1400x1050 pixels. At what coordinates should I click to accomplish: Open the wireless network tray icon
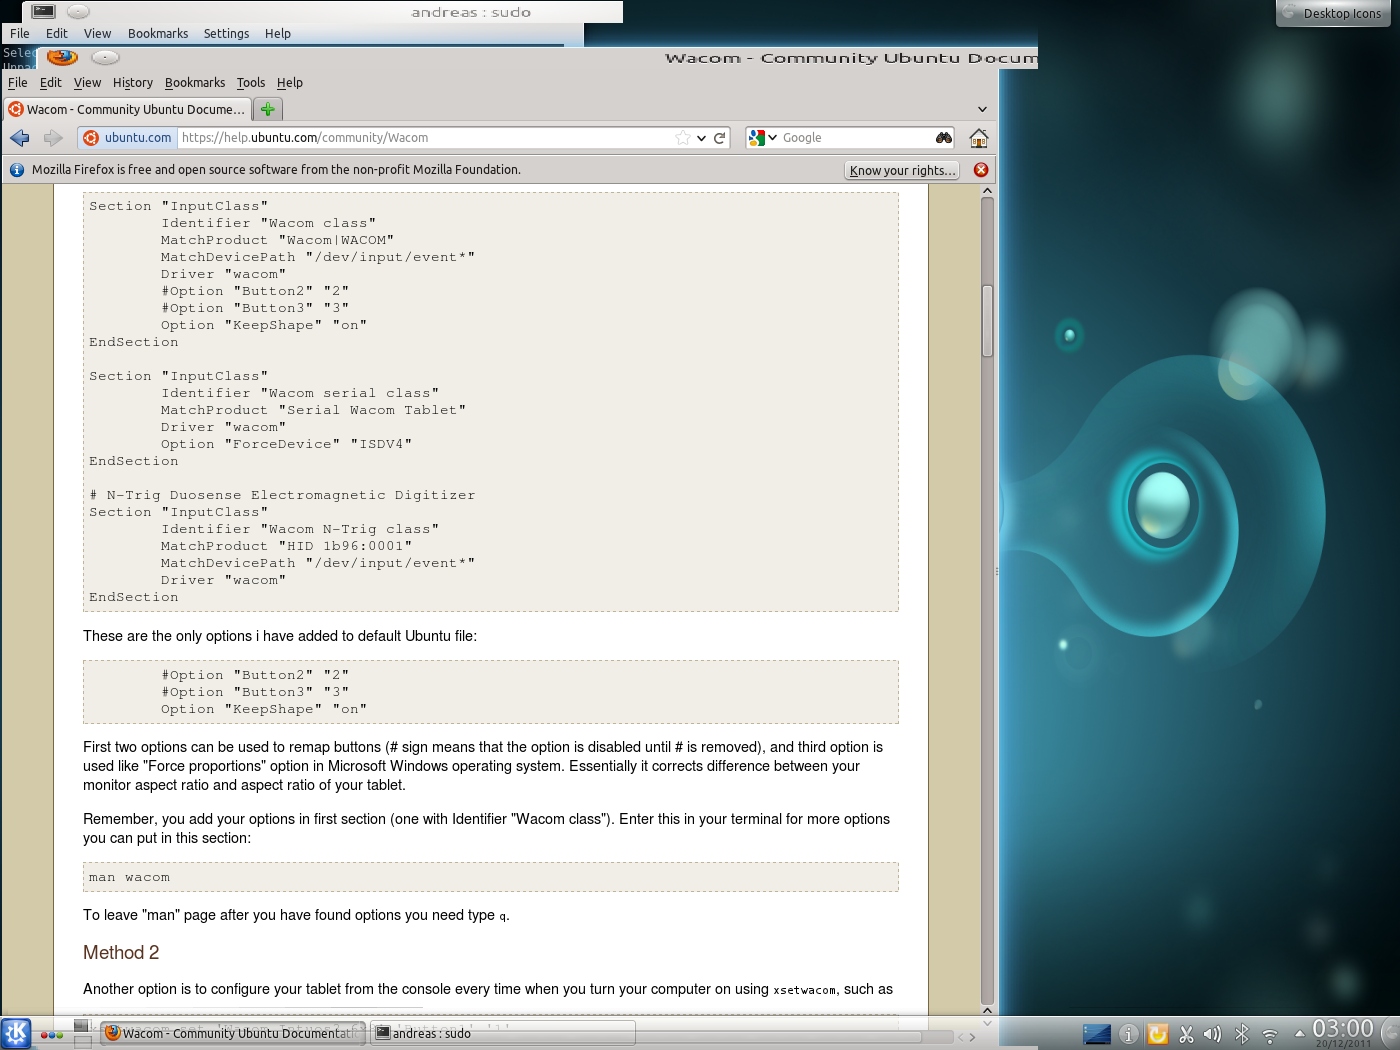point(1270,1036)
